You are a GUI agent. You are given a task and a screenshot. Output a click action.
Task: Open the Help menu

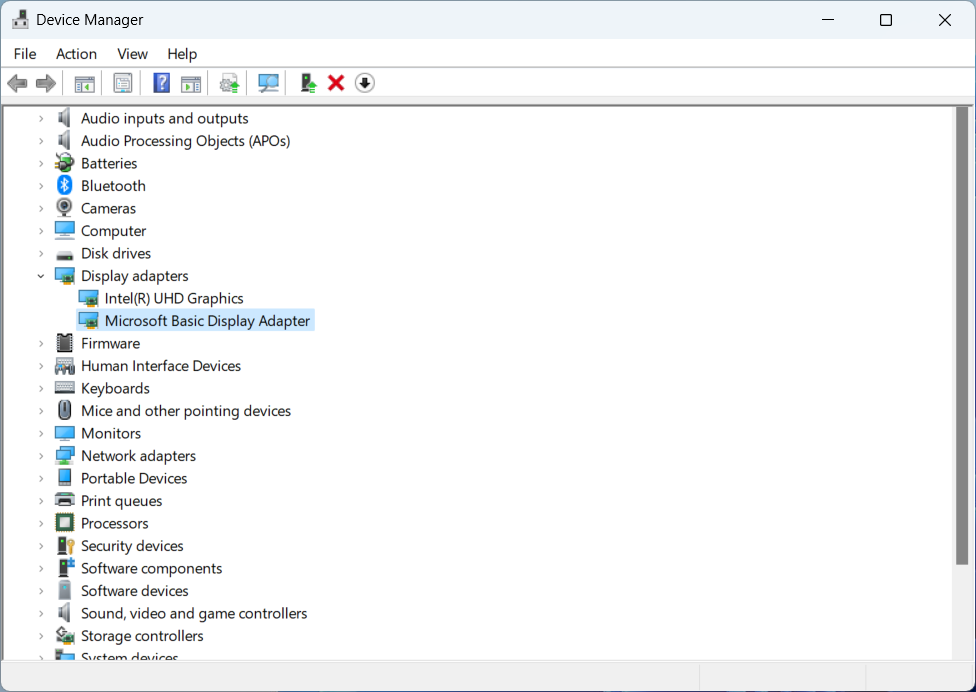point(182,54)
